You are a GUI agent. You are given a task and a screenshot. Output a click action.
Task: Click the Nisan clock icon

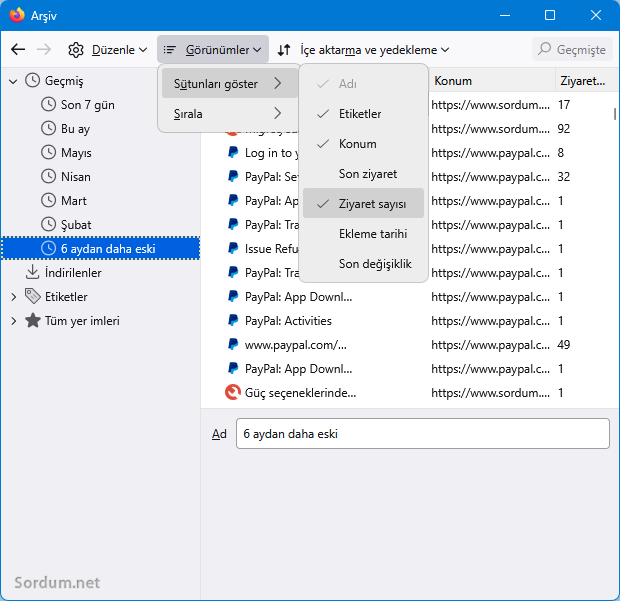48,176
